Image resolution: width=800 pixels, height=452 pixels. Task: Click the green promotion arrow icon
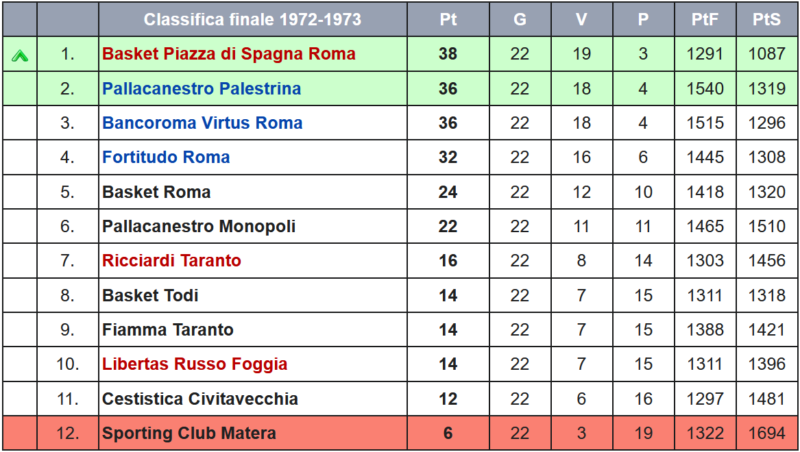(19, 55)
